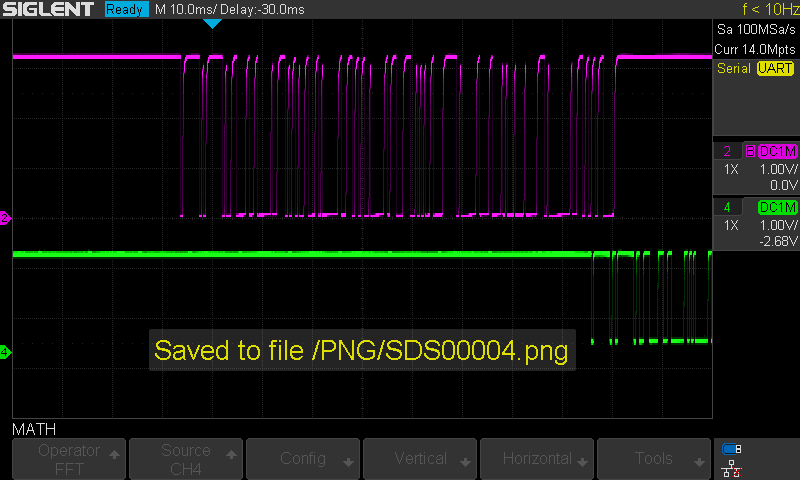Viewport: 800px width, 480px height.
Task: Open the Horizontal menu
Action: click(x=537, y=458)
